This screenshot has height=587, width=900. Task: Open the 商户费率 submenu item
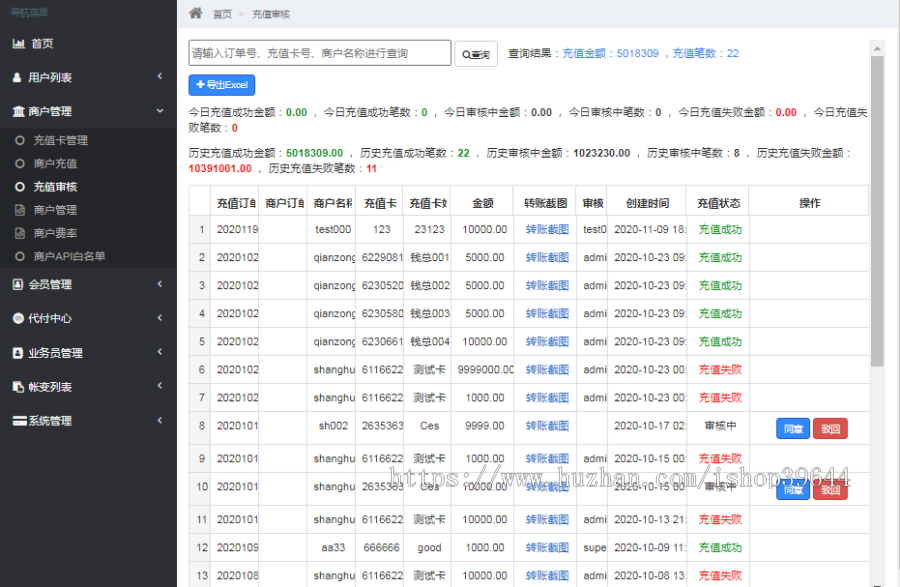click(x=55, y=233)
